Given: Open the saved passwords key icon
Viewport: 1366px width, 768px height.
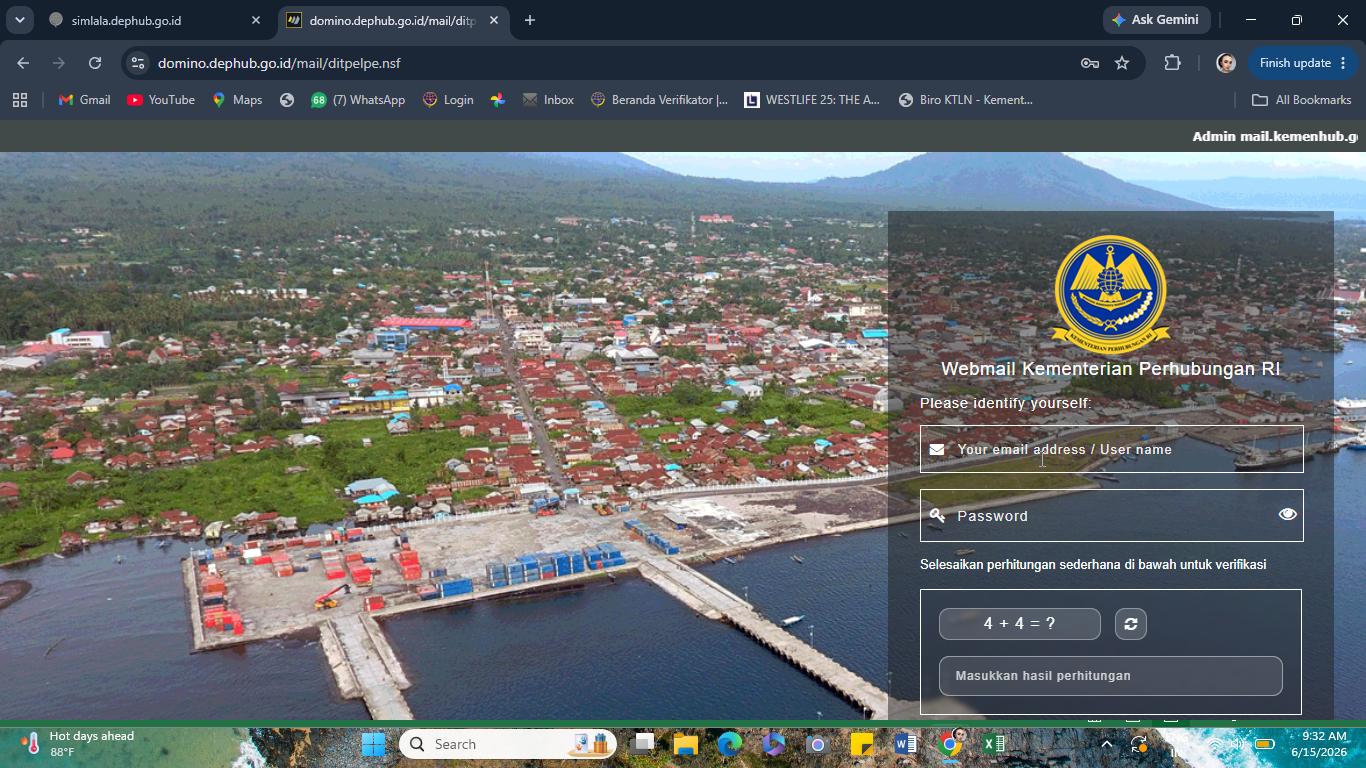Looking at the screenshot, I should point(1090,63).
